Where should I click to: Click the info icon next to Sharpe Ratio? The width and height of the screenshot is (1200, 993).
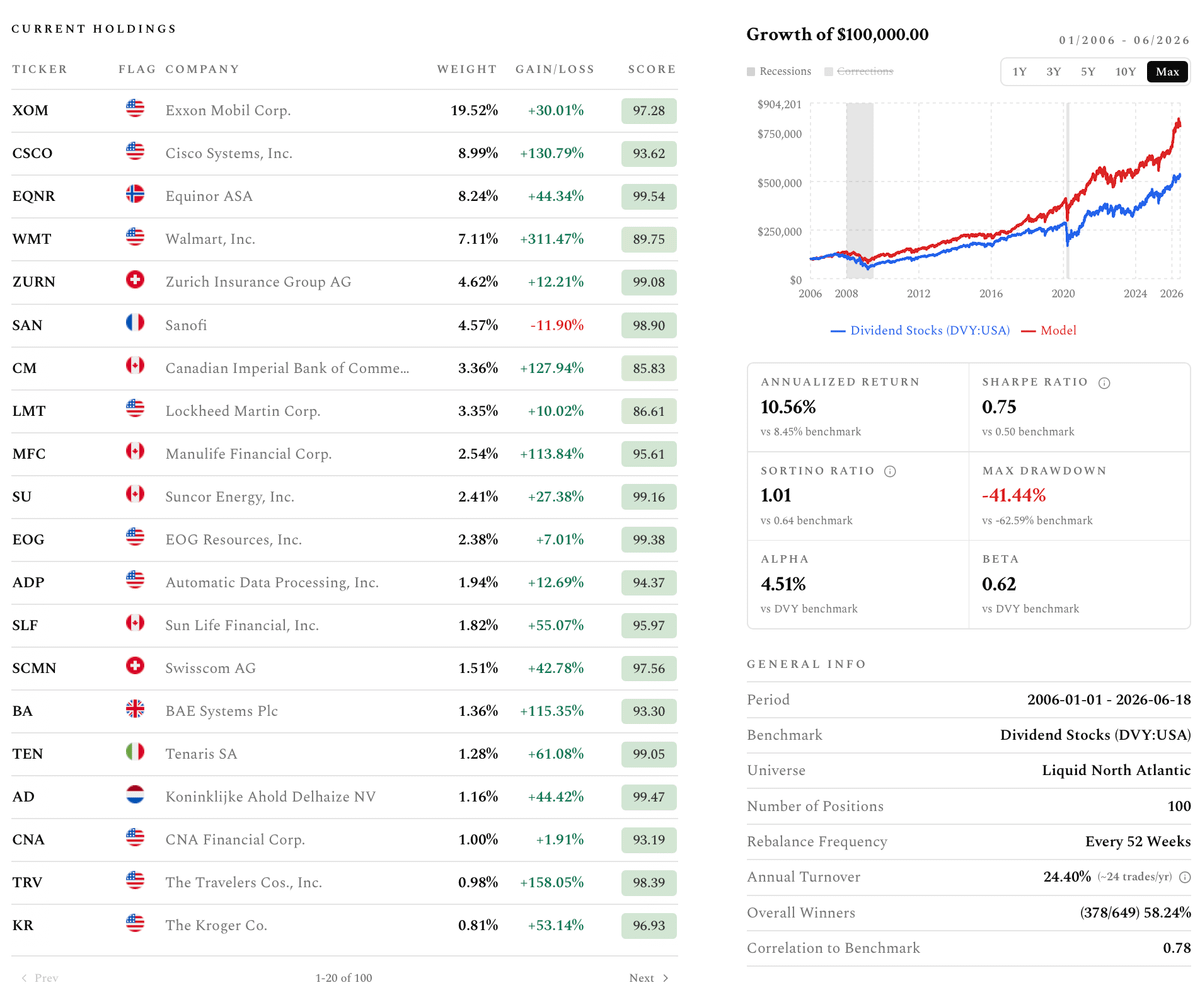coord(1105,382)
